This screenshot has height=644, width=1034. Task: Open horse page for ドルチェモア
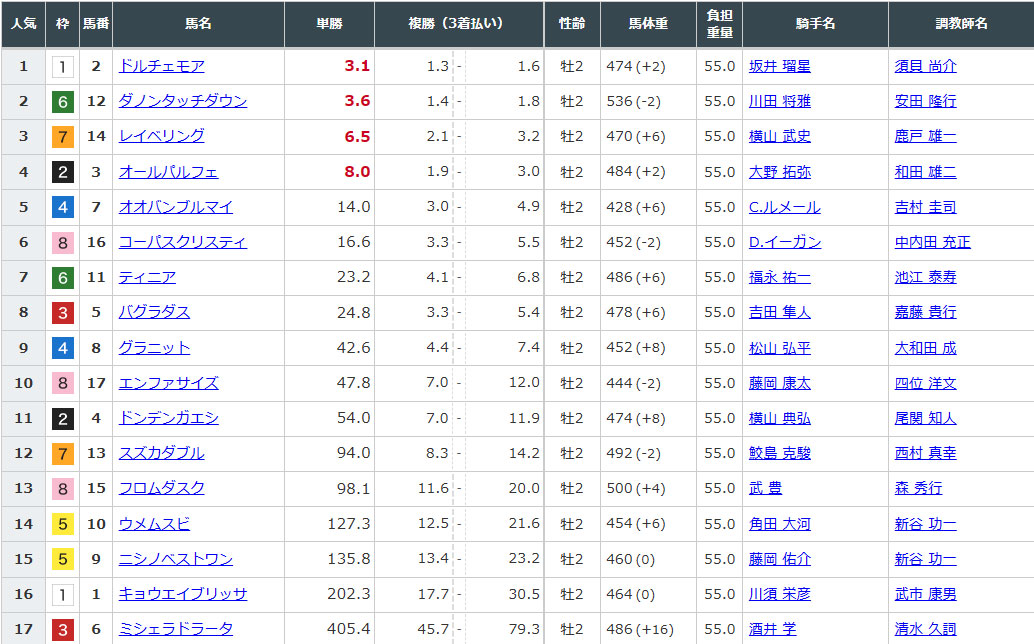pos(161,66)
